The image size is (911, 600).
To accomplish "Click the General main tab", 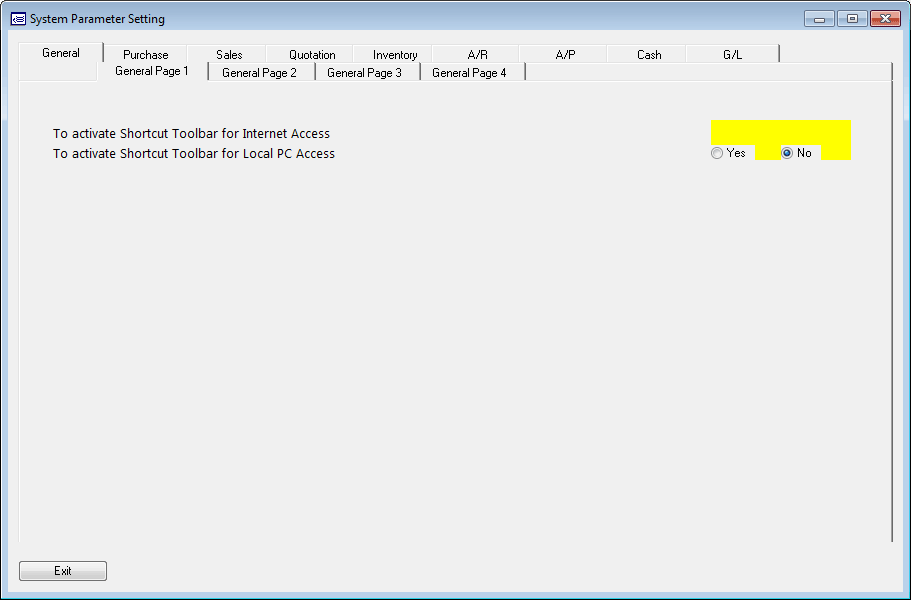I will click(x=61, y=53).
